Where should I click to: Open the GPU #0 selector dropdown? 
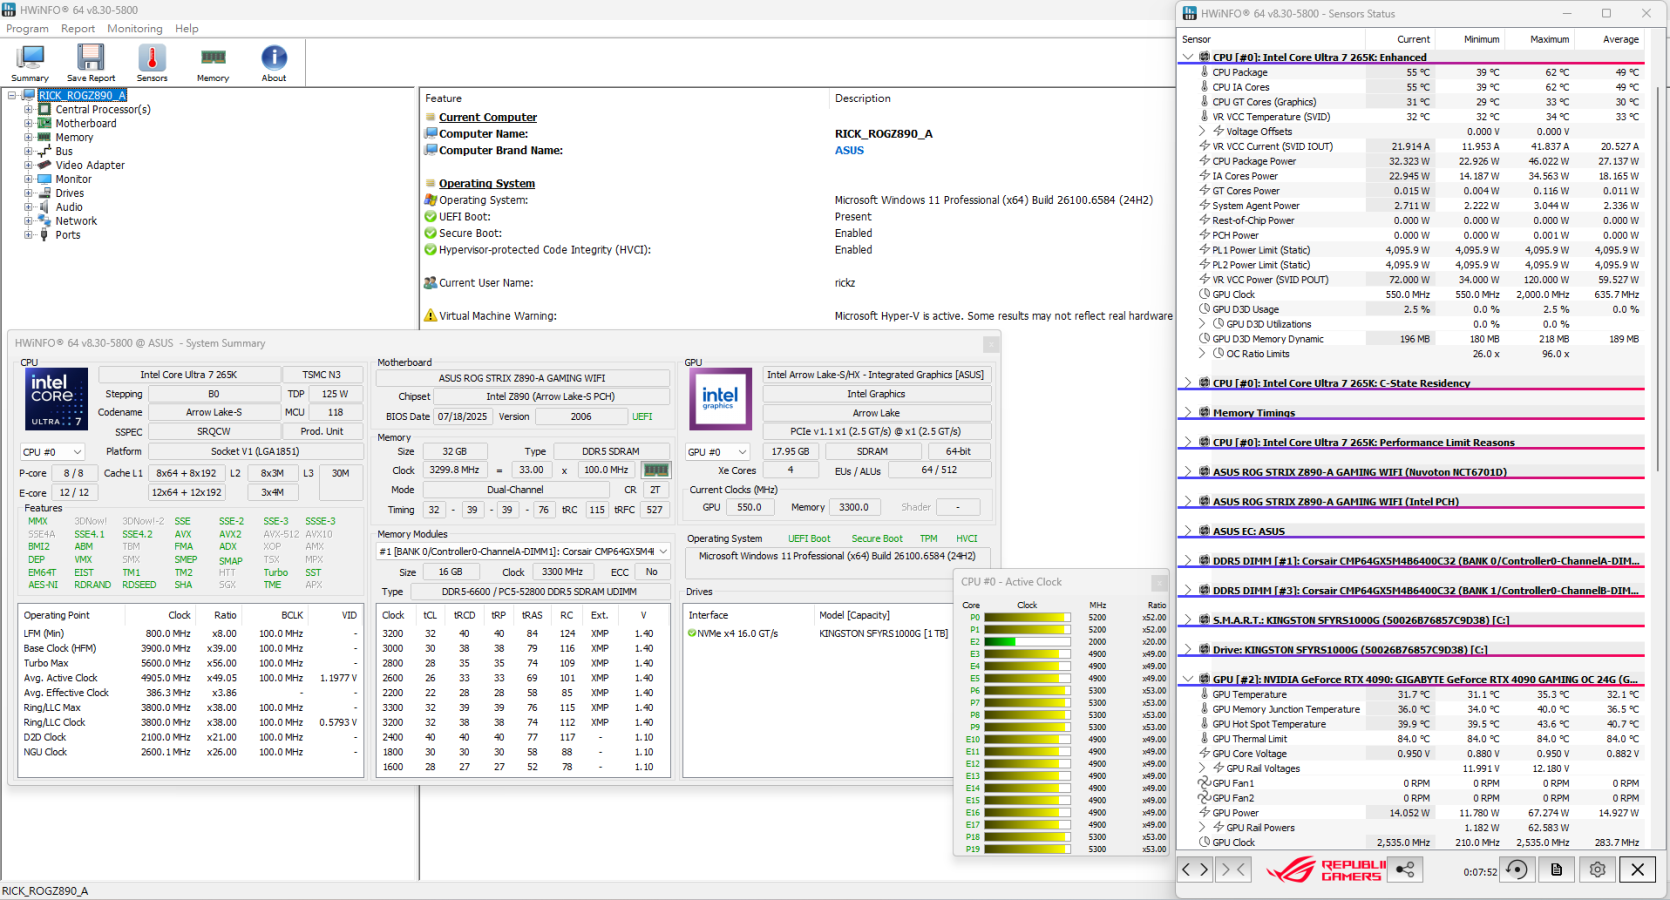[x=717, y=452]
